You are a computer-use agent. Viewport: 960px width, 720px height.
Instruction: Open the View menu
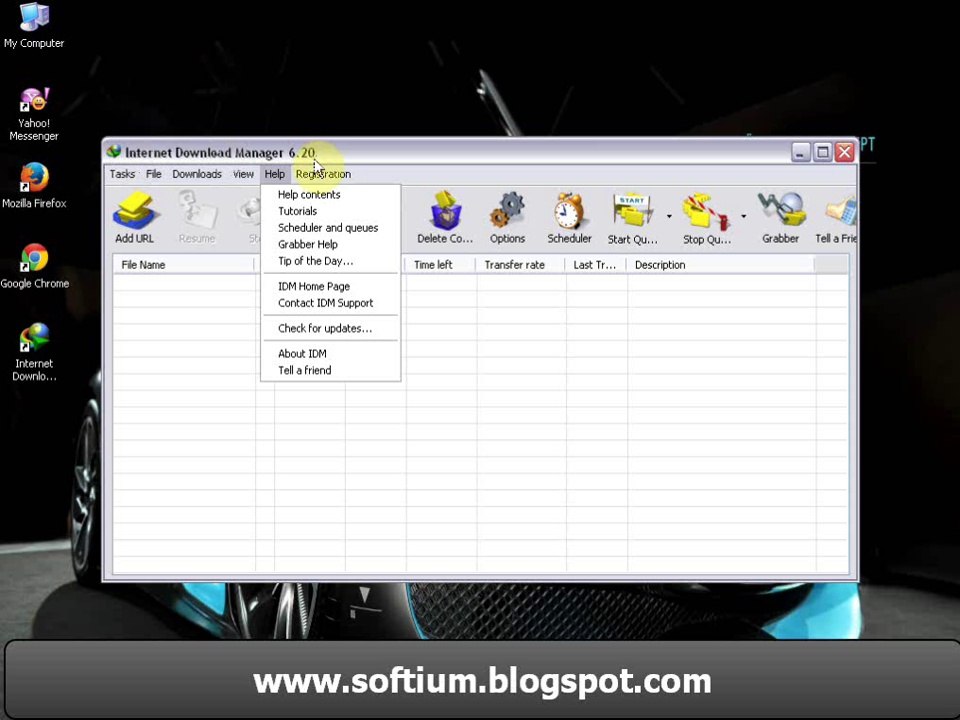pyautogui.click(x=243, y=174)
